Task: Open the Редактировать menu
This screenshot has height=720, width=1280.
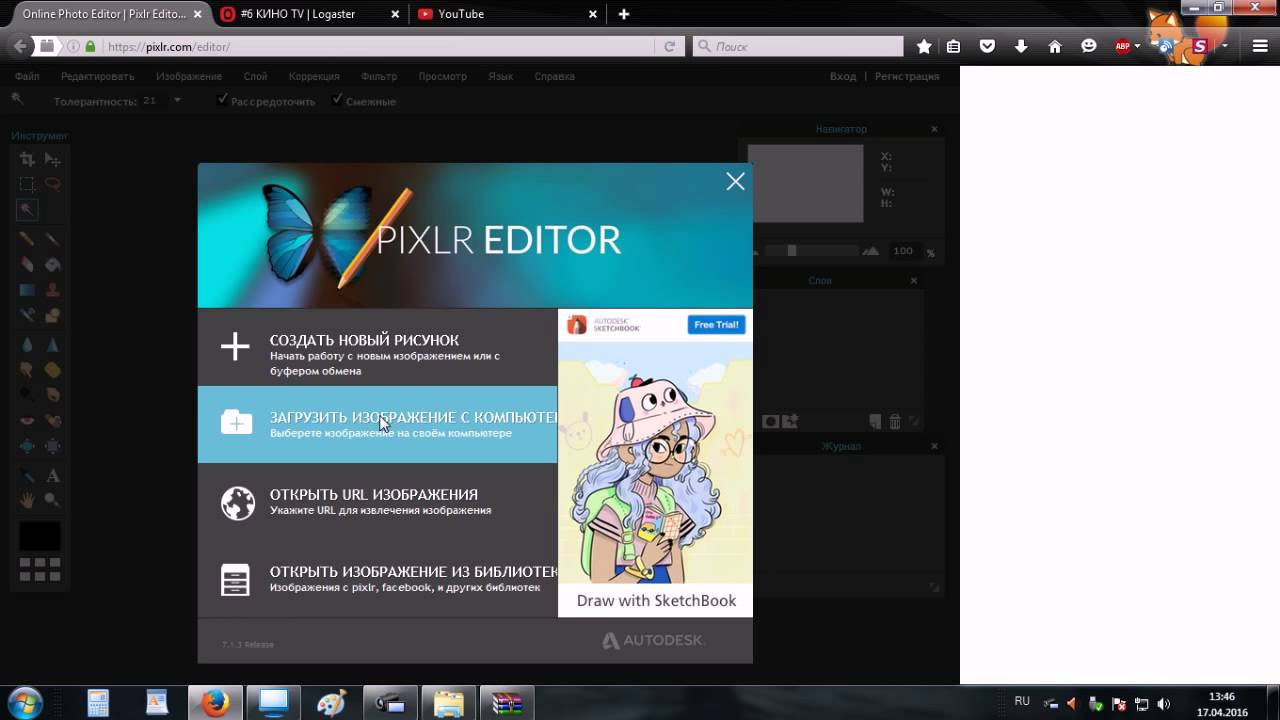Action: [97, 76]
